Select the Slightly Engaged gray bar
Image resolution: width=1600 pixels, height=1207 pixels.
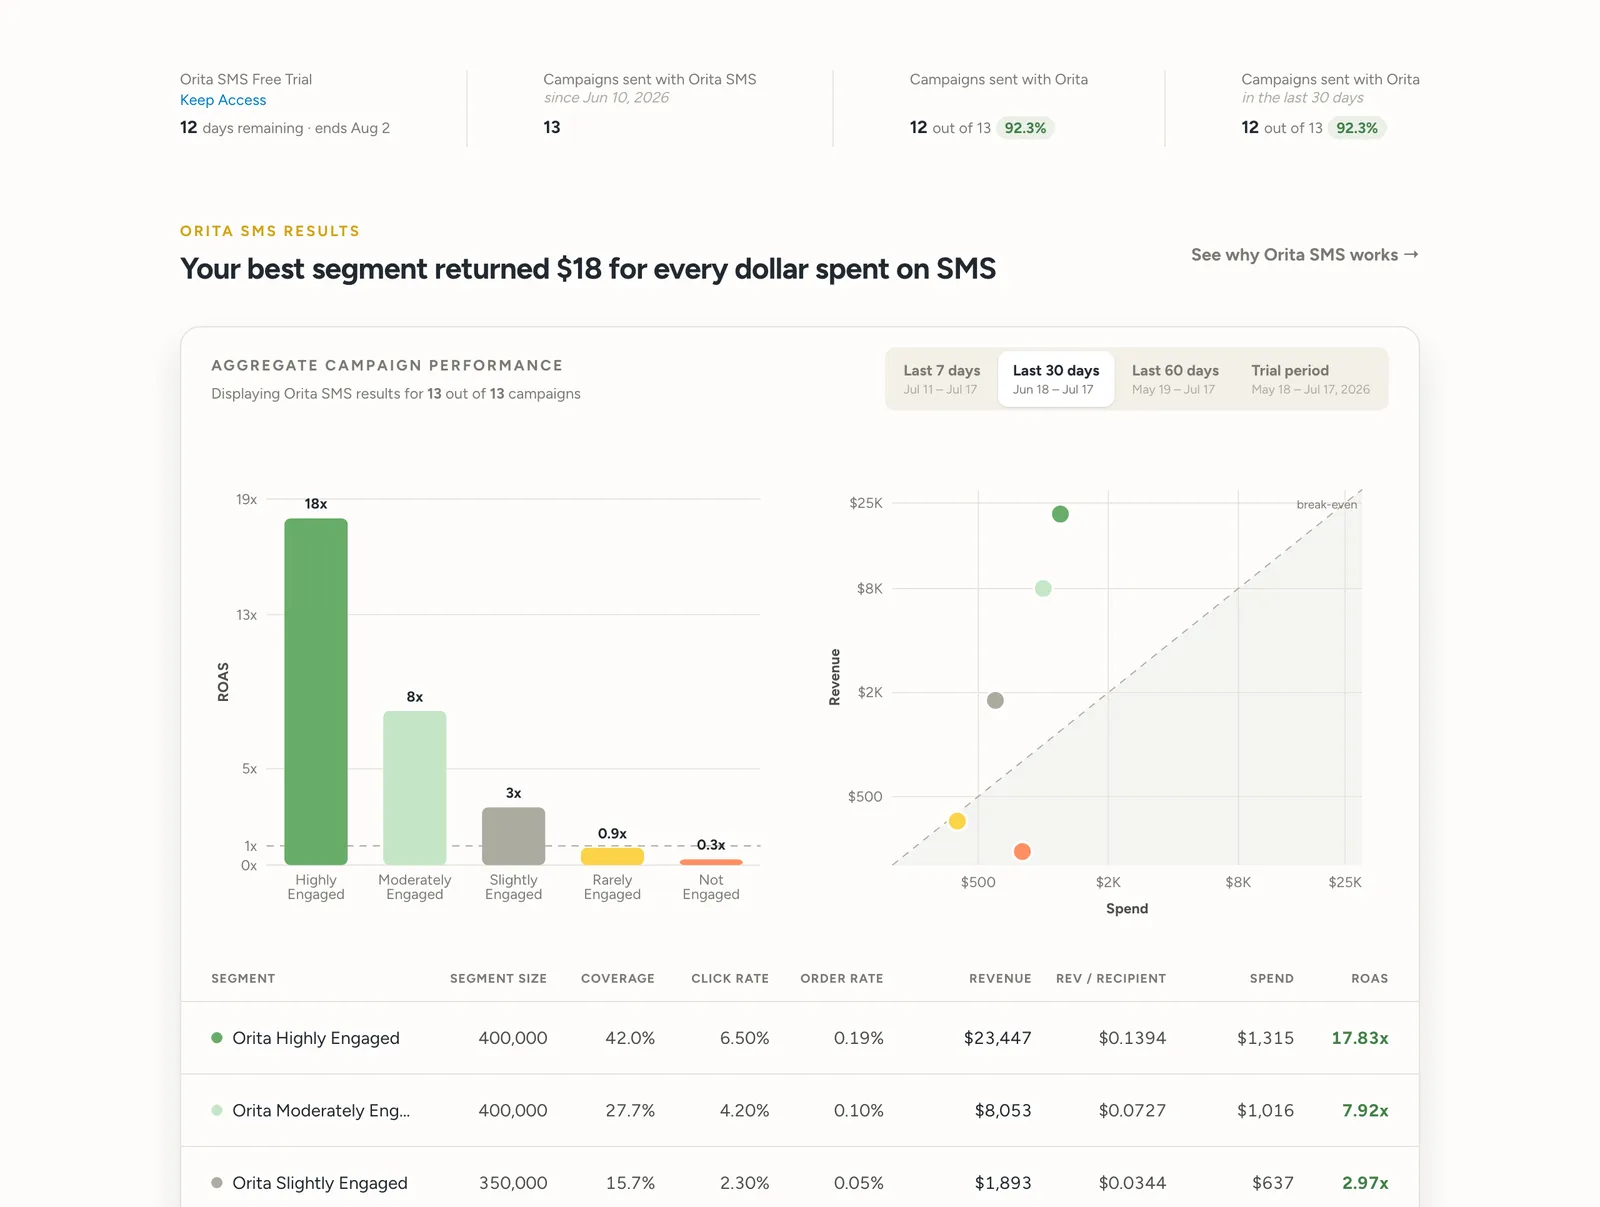514,836
